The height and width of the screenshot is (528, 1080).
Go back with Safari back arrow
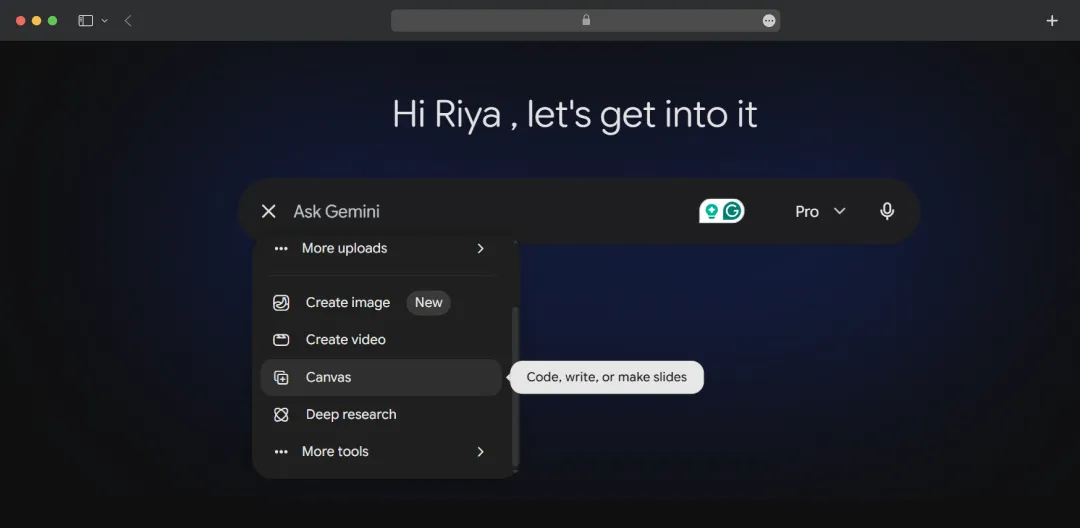tap(128, 21)
